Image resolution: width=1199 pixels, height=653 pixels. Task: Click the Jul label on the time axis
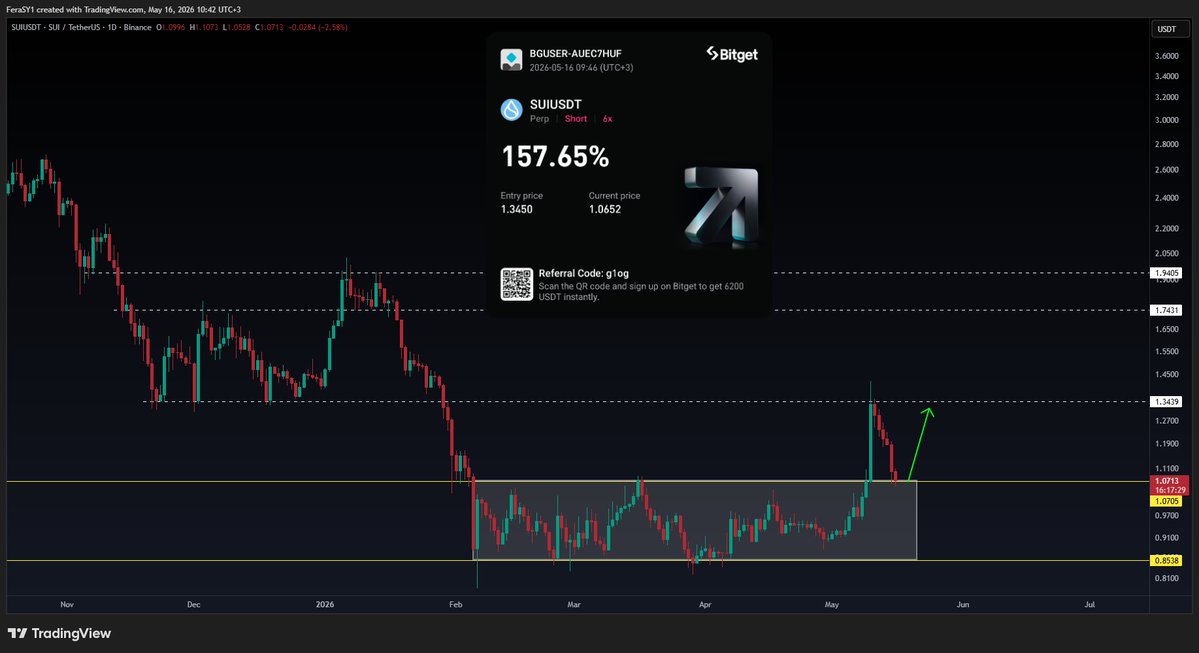(1090, 604)
